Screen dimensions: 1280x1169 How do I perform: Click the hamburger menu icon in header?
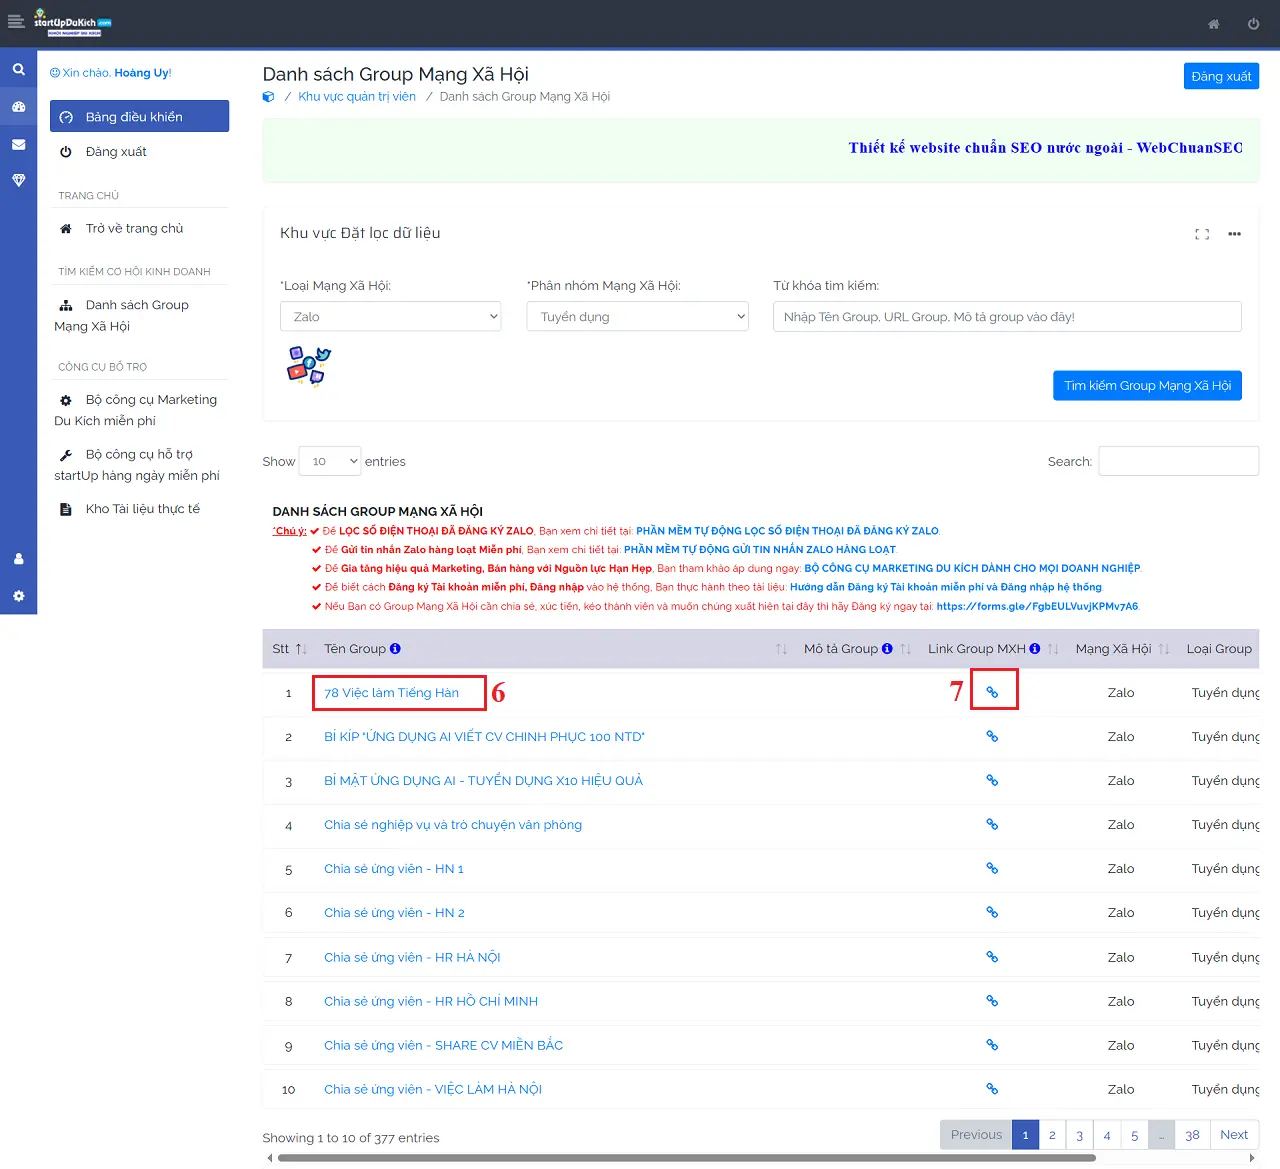click(16, 22)
